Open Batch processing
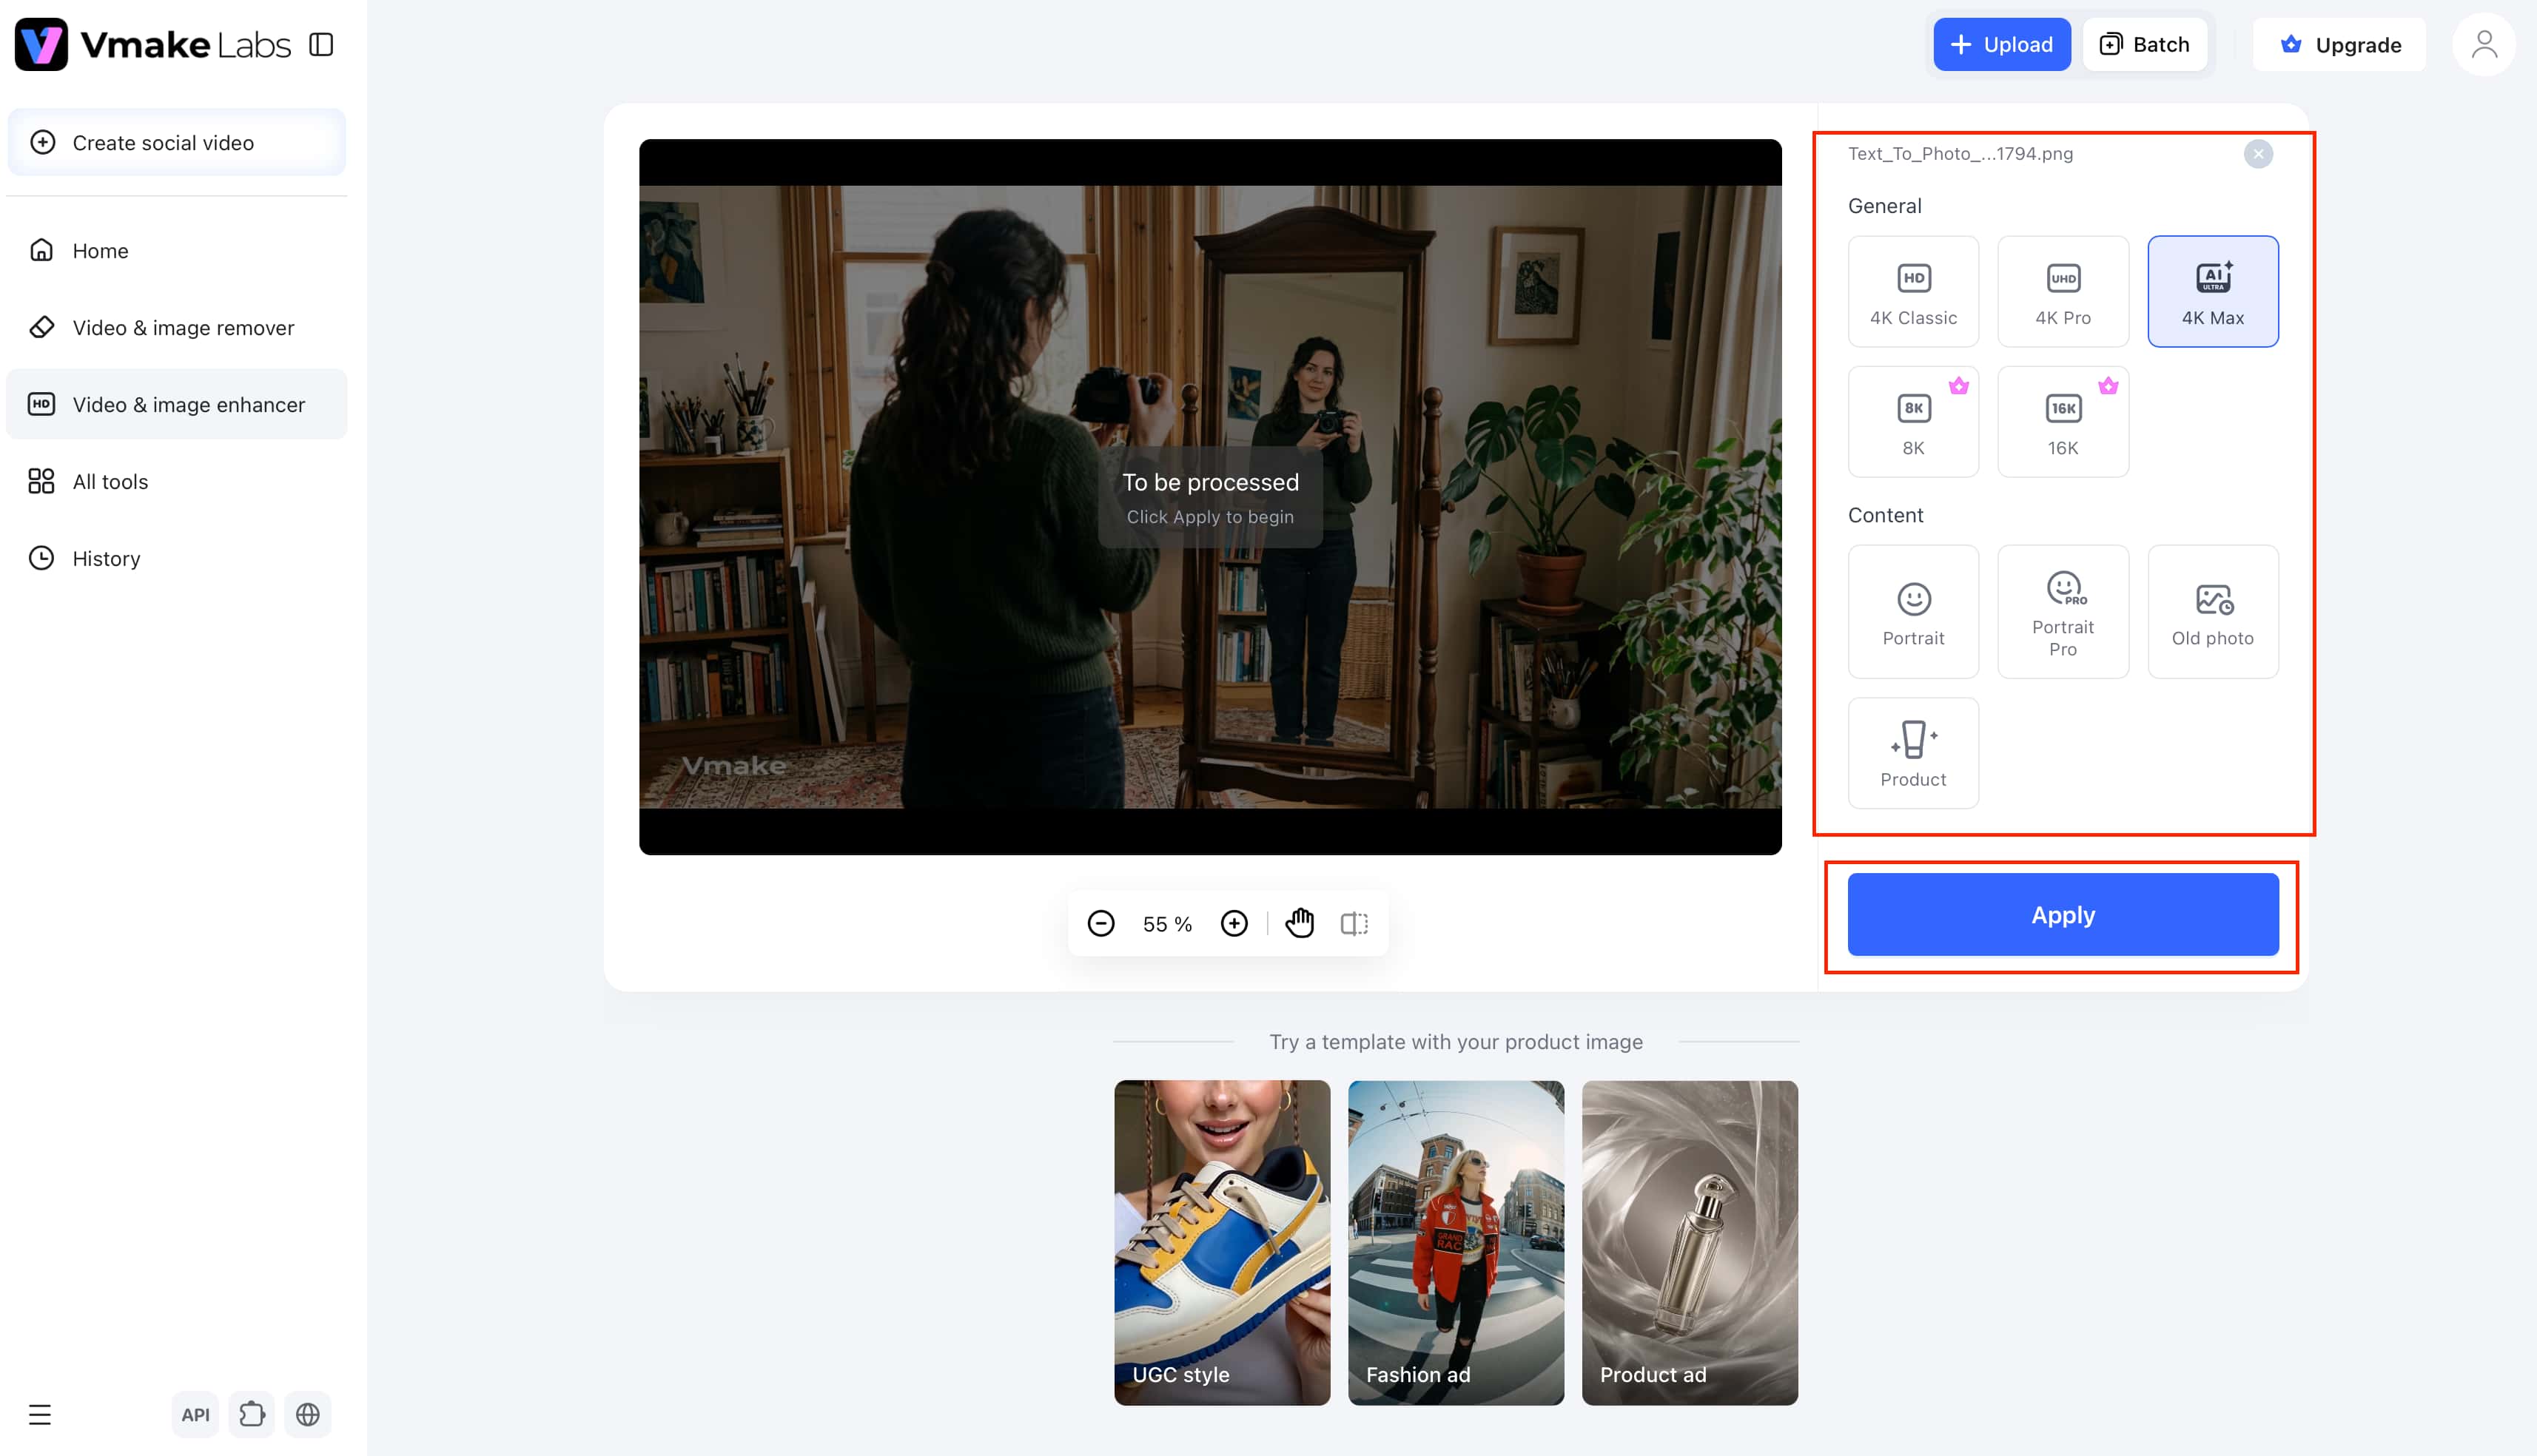This screenshot has width=2537, height=1456. click(x=2144, y=44)
